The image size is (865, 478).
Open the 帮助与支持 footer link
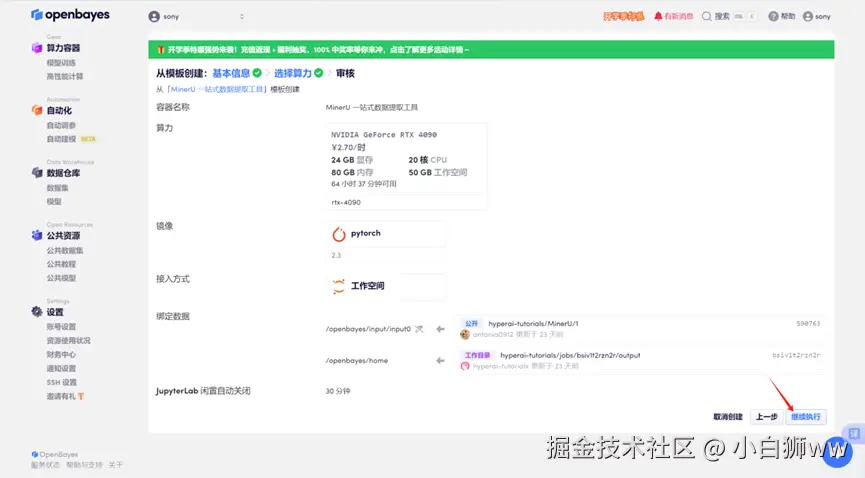[84, 465]
